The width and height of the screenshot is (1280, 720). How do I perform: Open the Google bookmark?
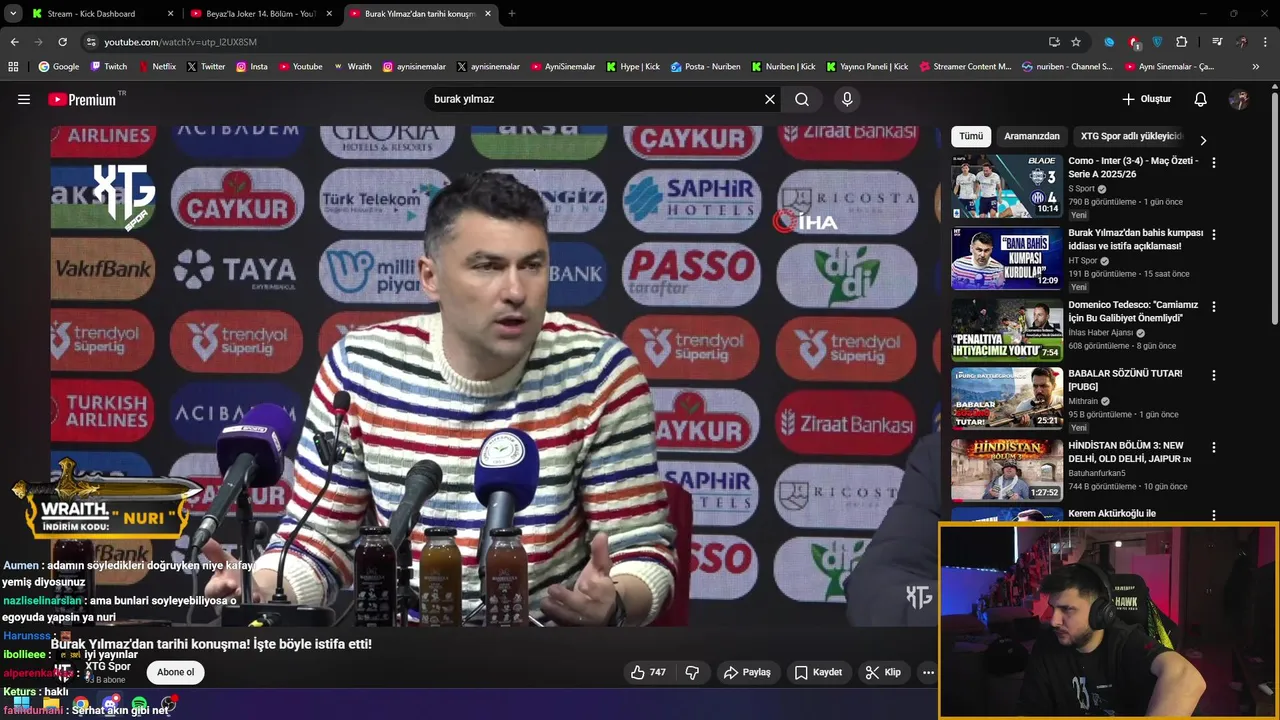click(x=59, y=67)
